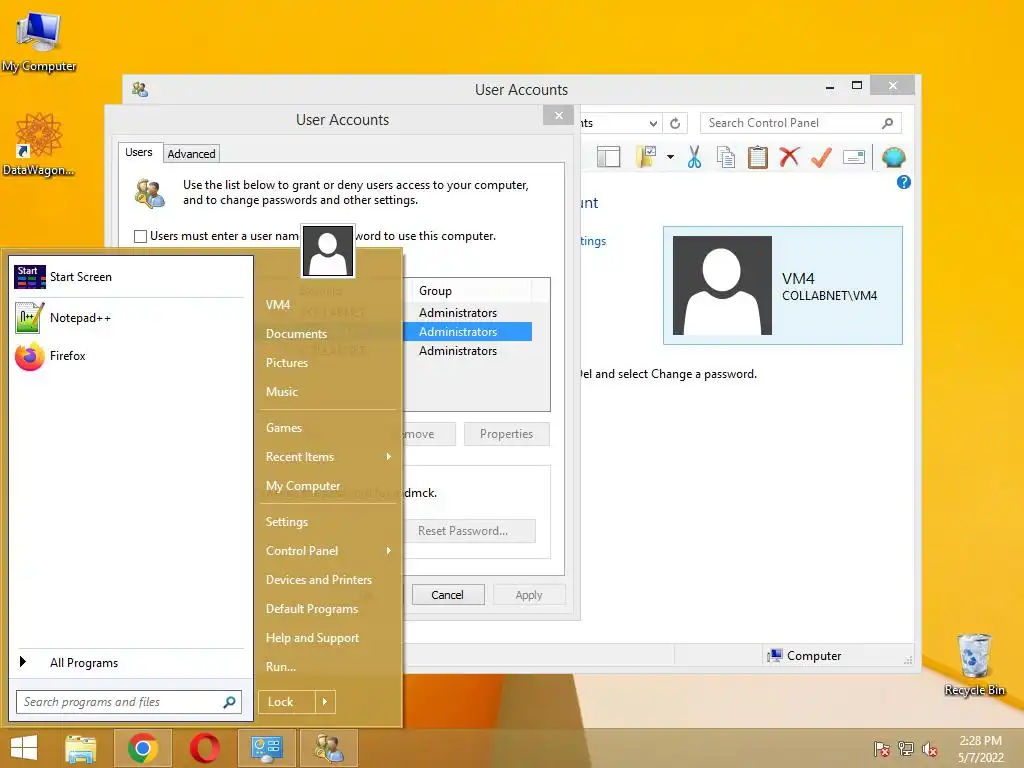Open My Computer from start menu

pyautogui.click(x=303, y=486)
